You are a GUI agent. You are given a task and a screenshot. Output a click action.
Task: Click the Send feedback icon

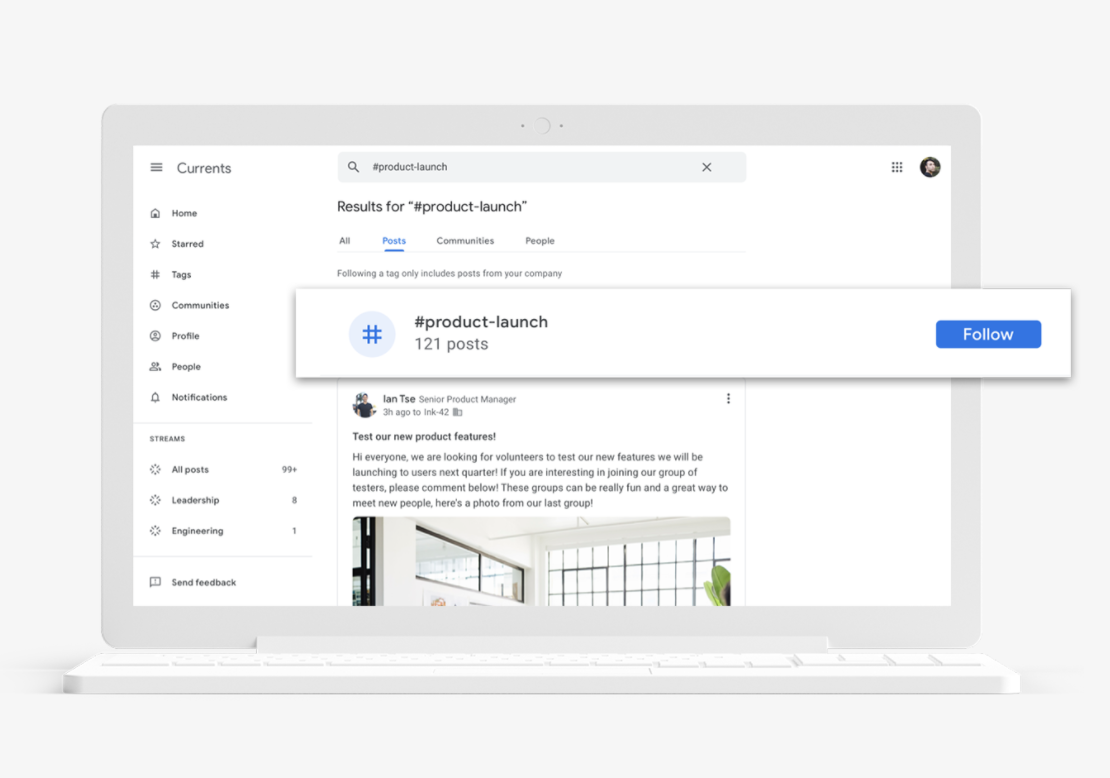155,582
